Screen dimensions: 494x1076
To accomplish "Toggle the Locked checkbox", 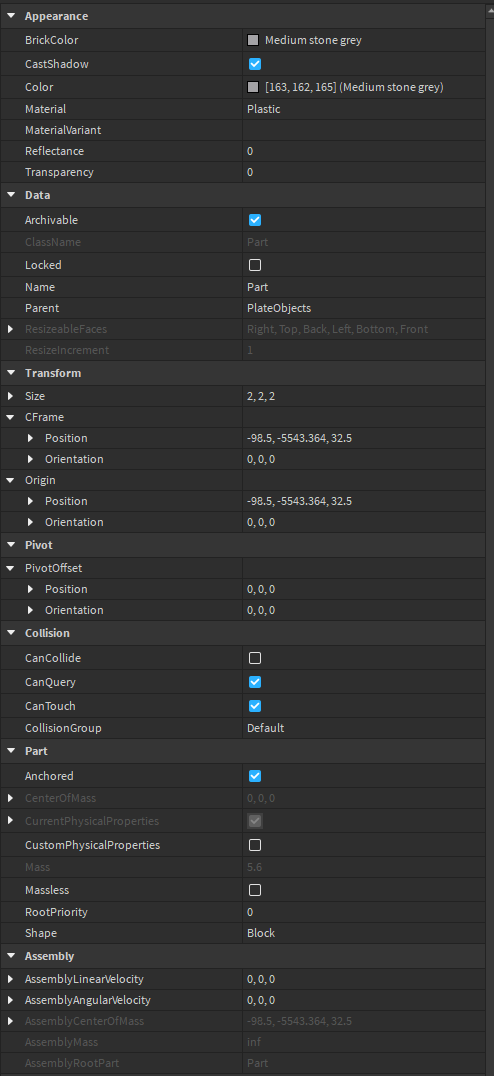I will coord(255,265).
